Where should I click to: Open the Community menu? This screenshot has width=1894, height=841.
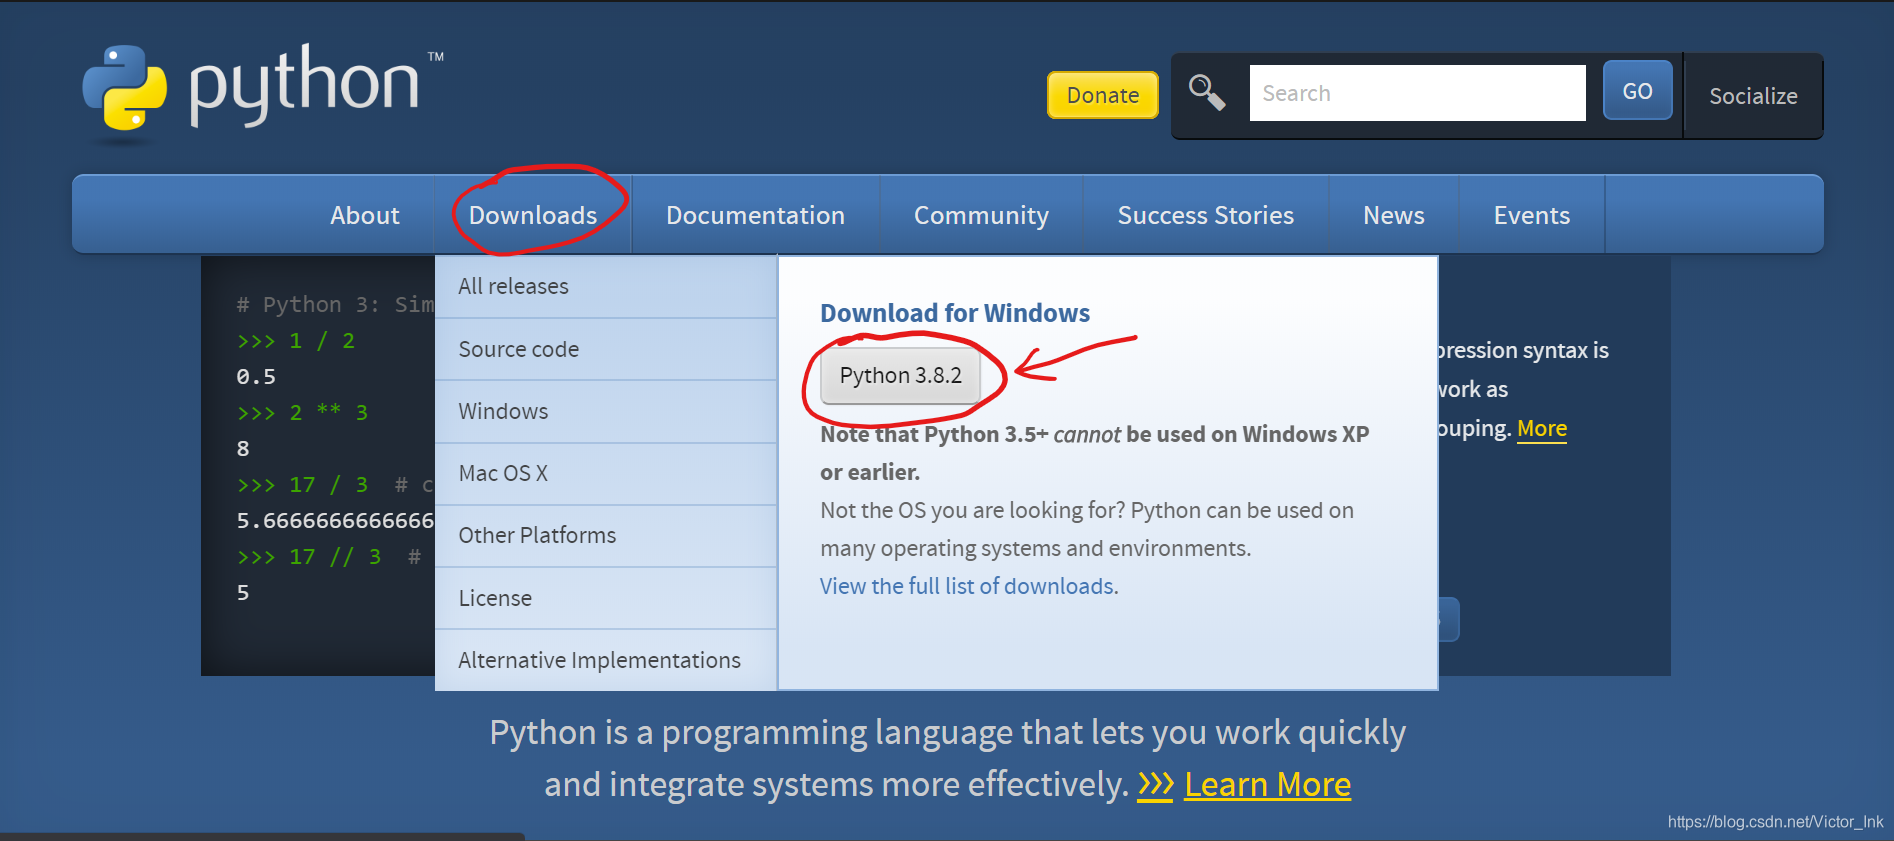[x=981, y=215]
